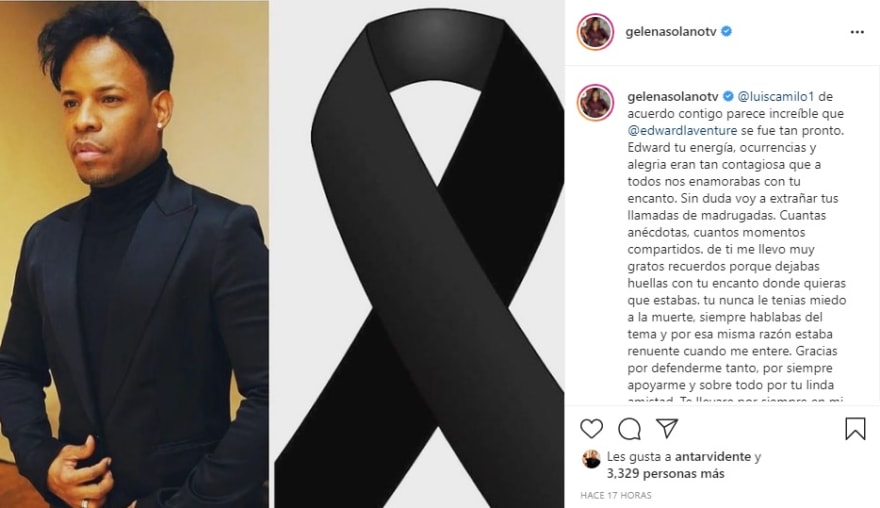This screenshot has width=880, height=508.
Task: Open the @edwardlaventure mention
Action: [682, 130]
